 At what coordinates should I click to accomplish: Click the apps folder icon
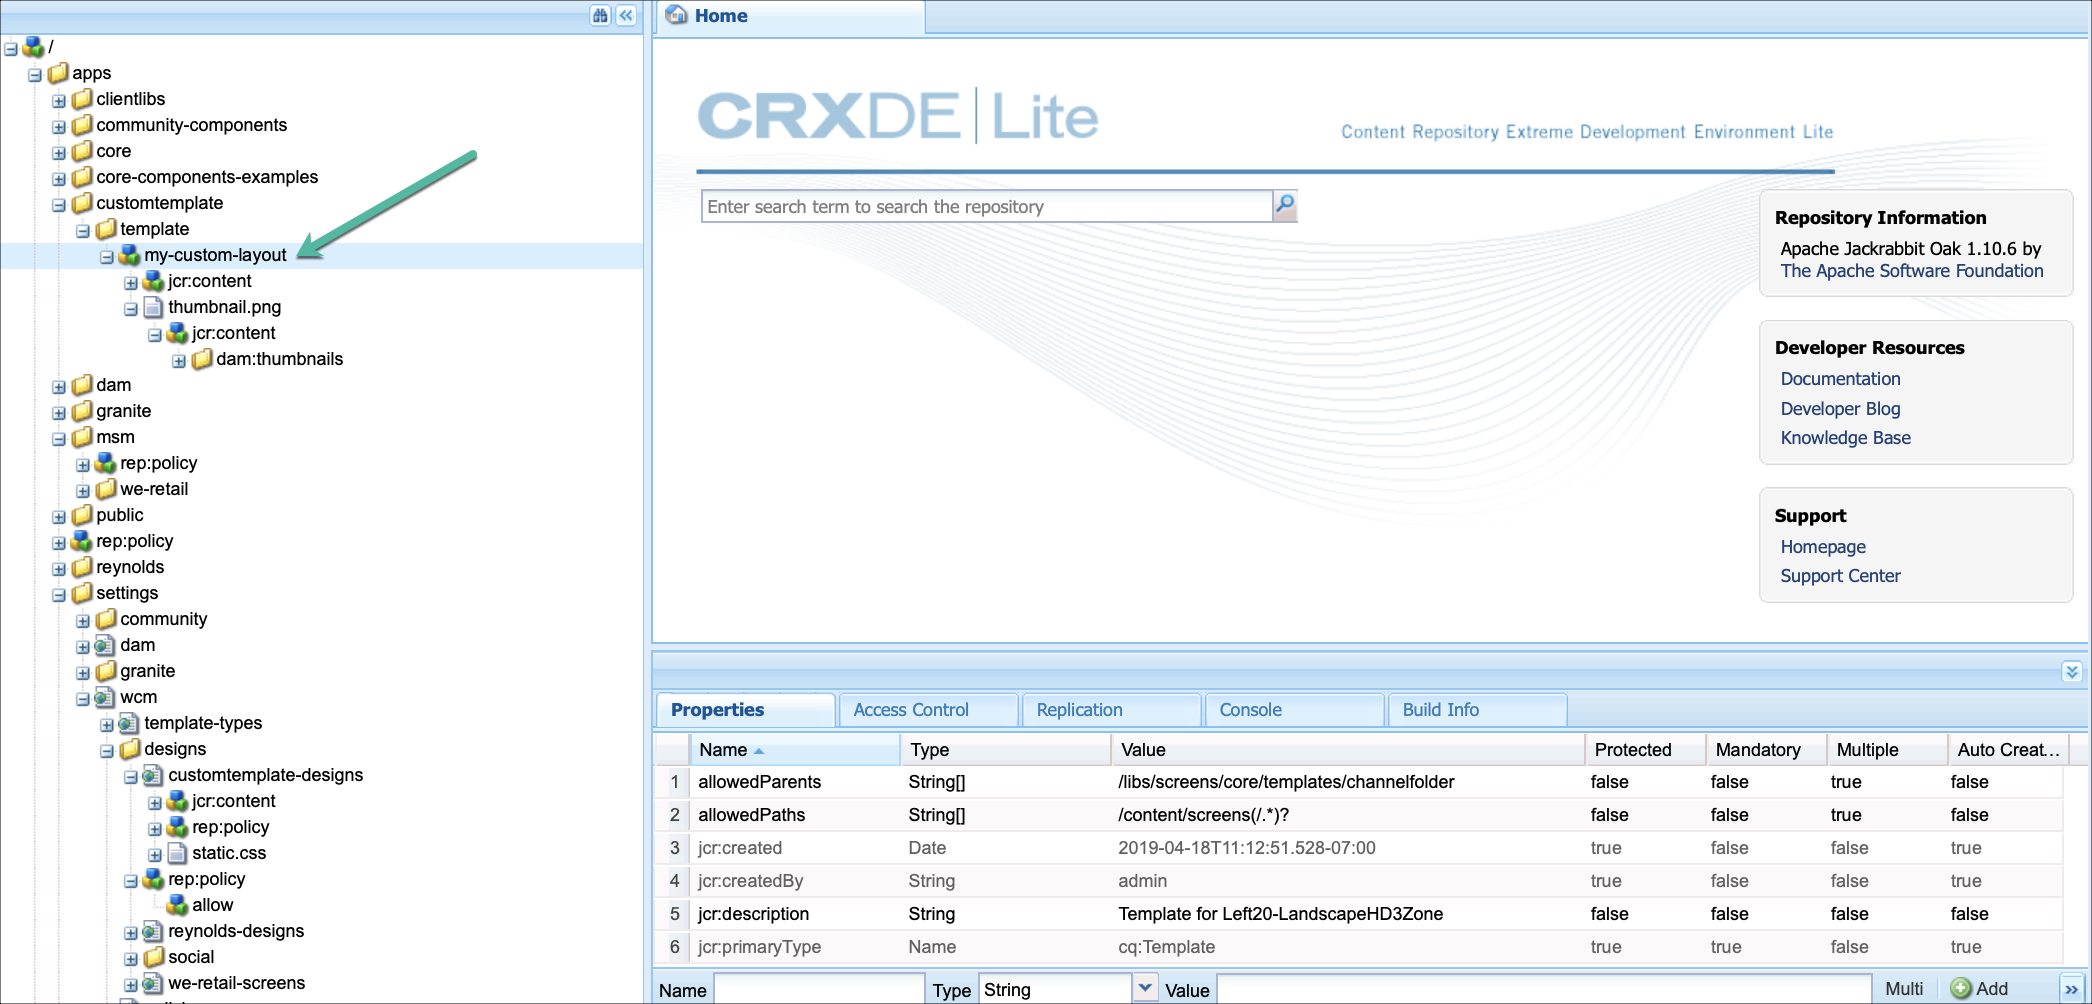click(58, 73)
